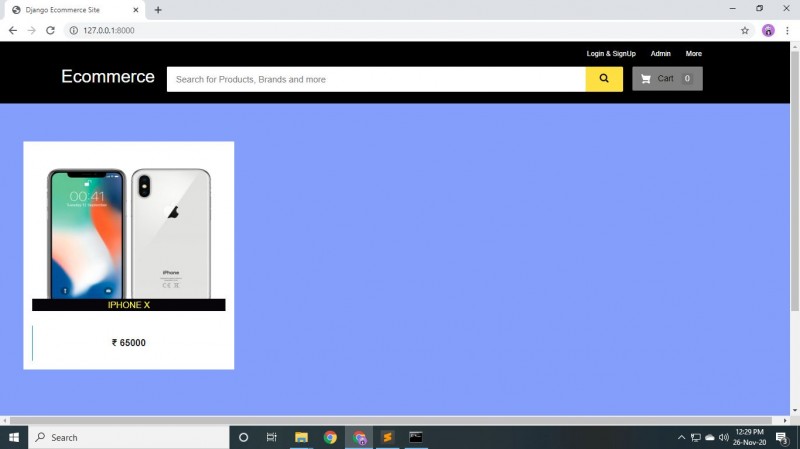The width and height of the screenshot is (800, 449).
Task: Reload the page with refresh icon
Action: point(50,31)
